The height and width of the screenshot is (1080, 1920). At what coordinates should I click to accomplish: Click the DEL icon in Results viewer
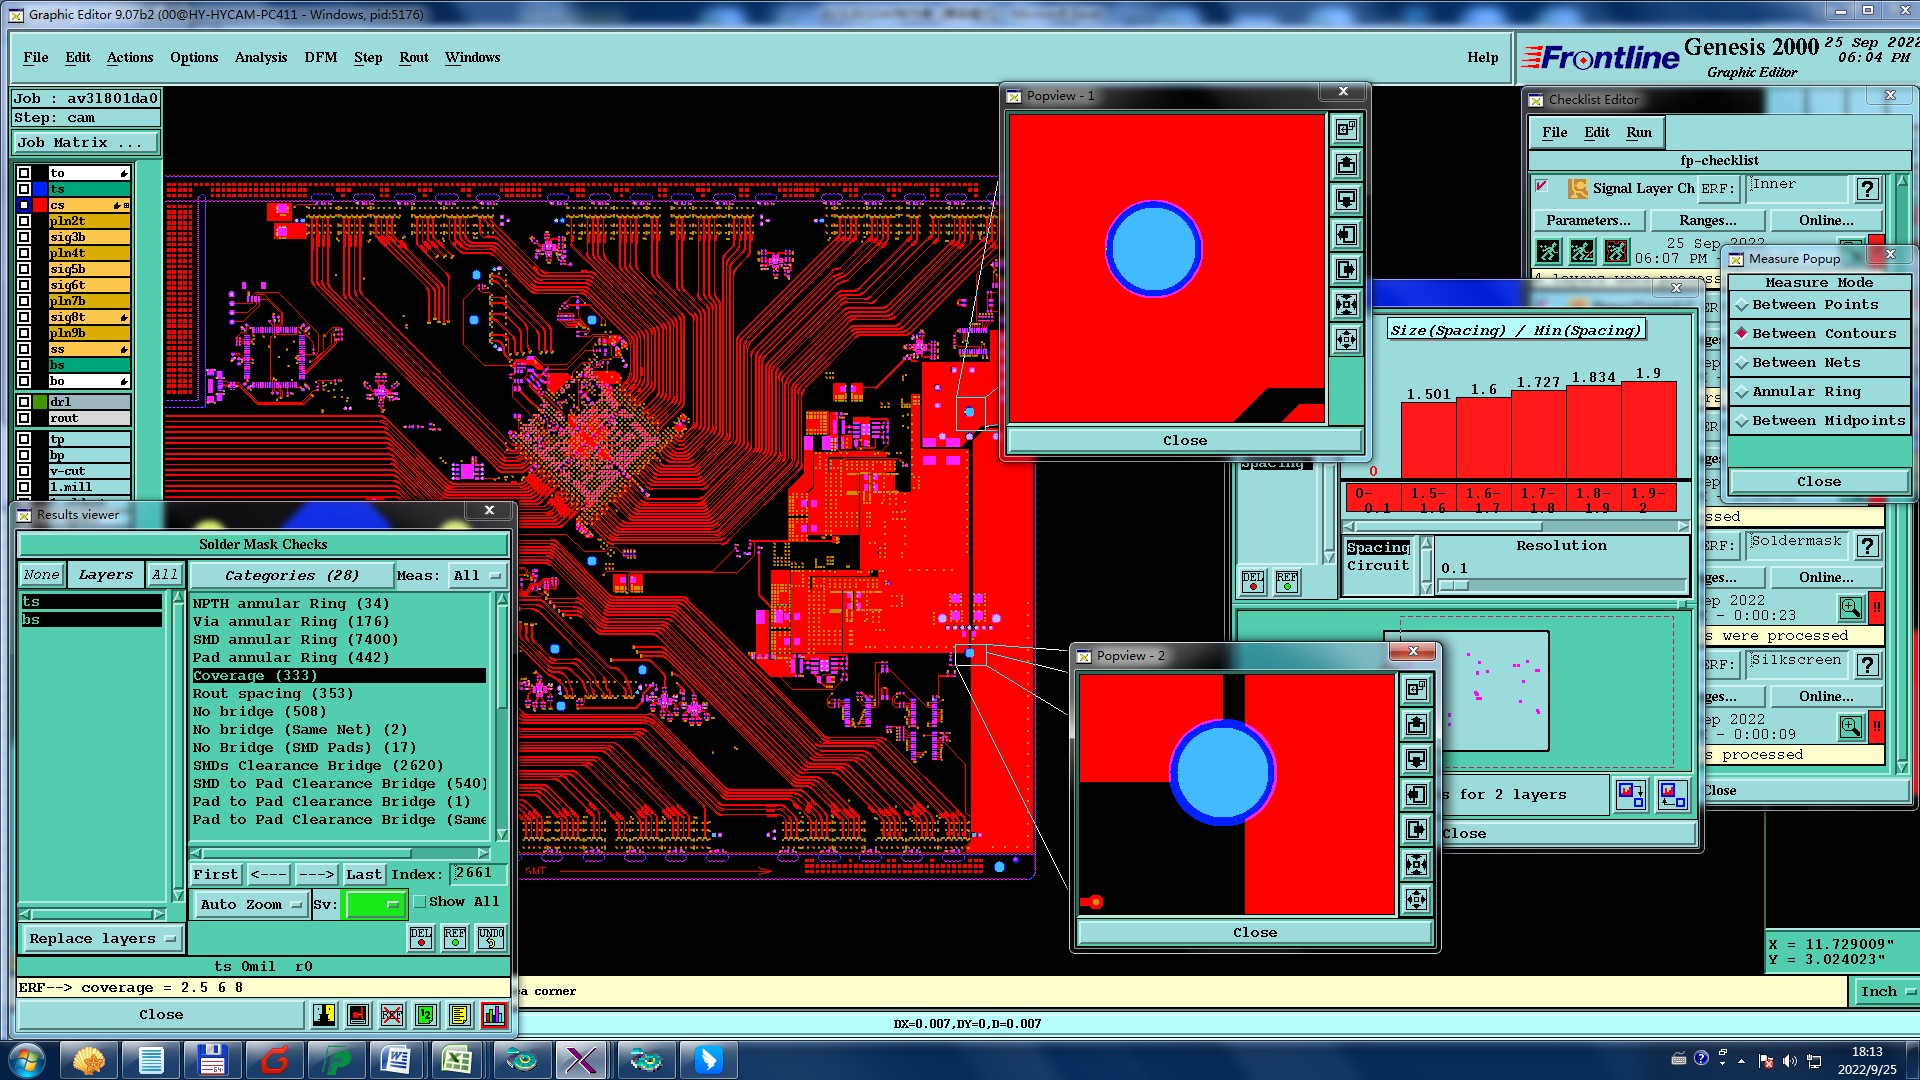coord(421,937)
